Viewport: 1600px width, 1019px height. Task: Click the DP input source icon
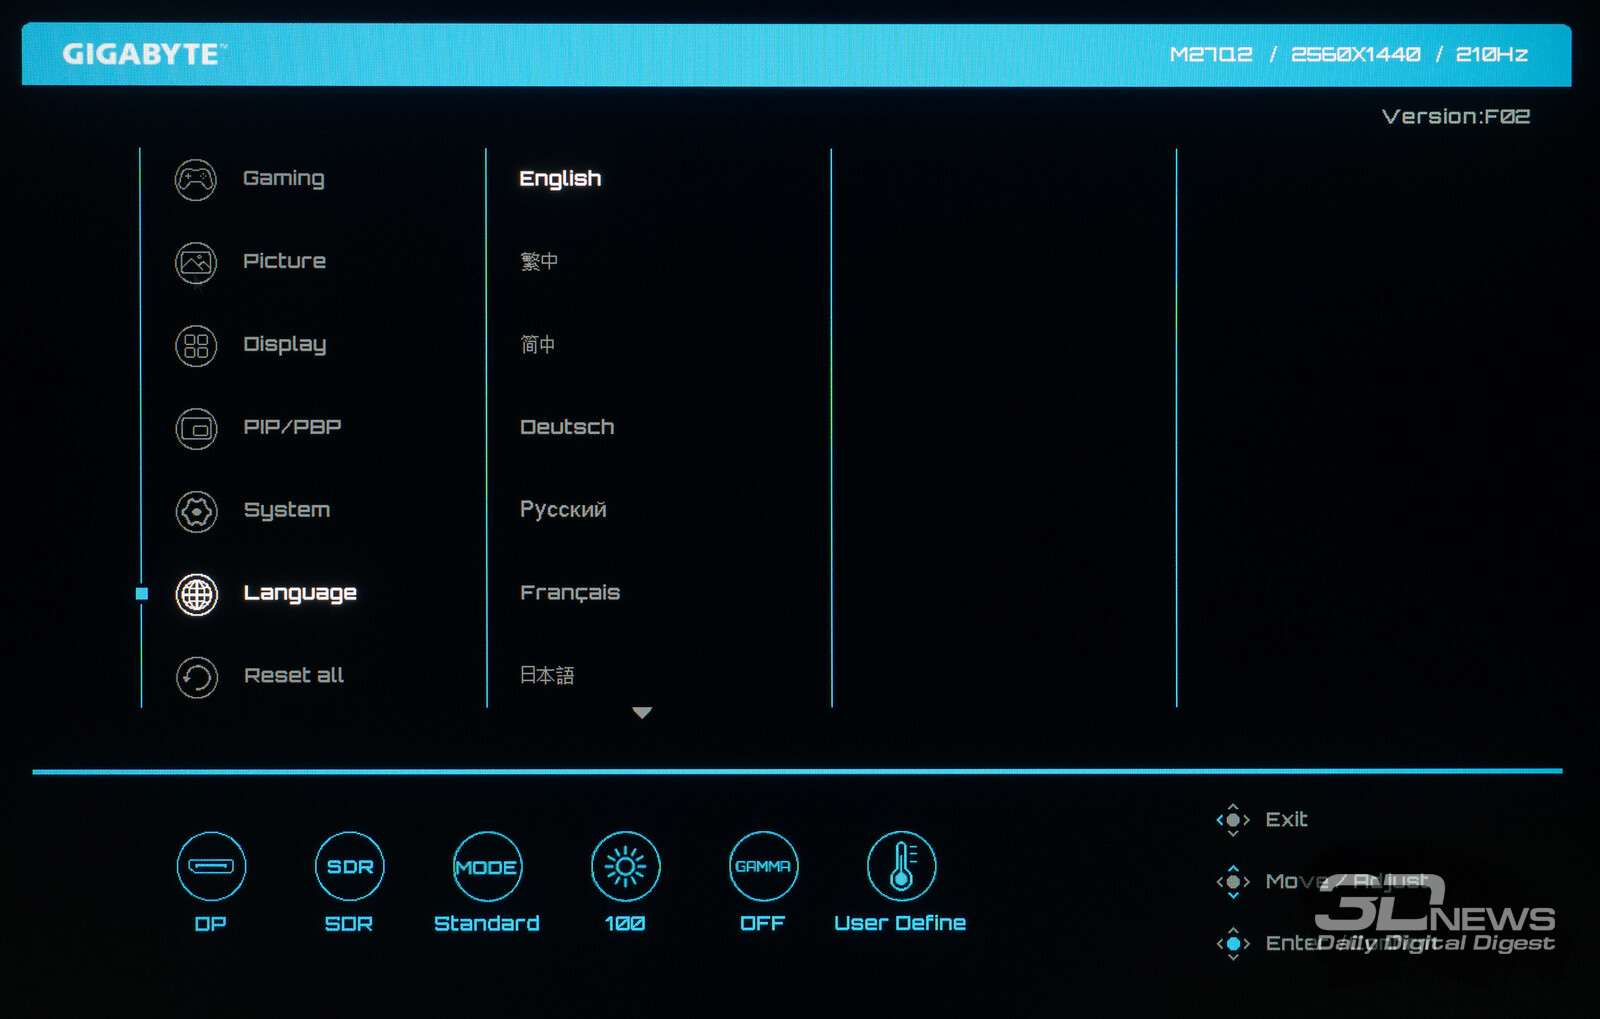211,866
